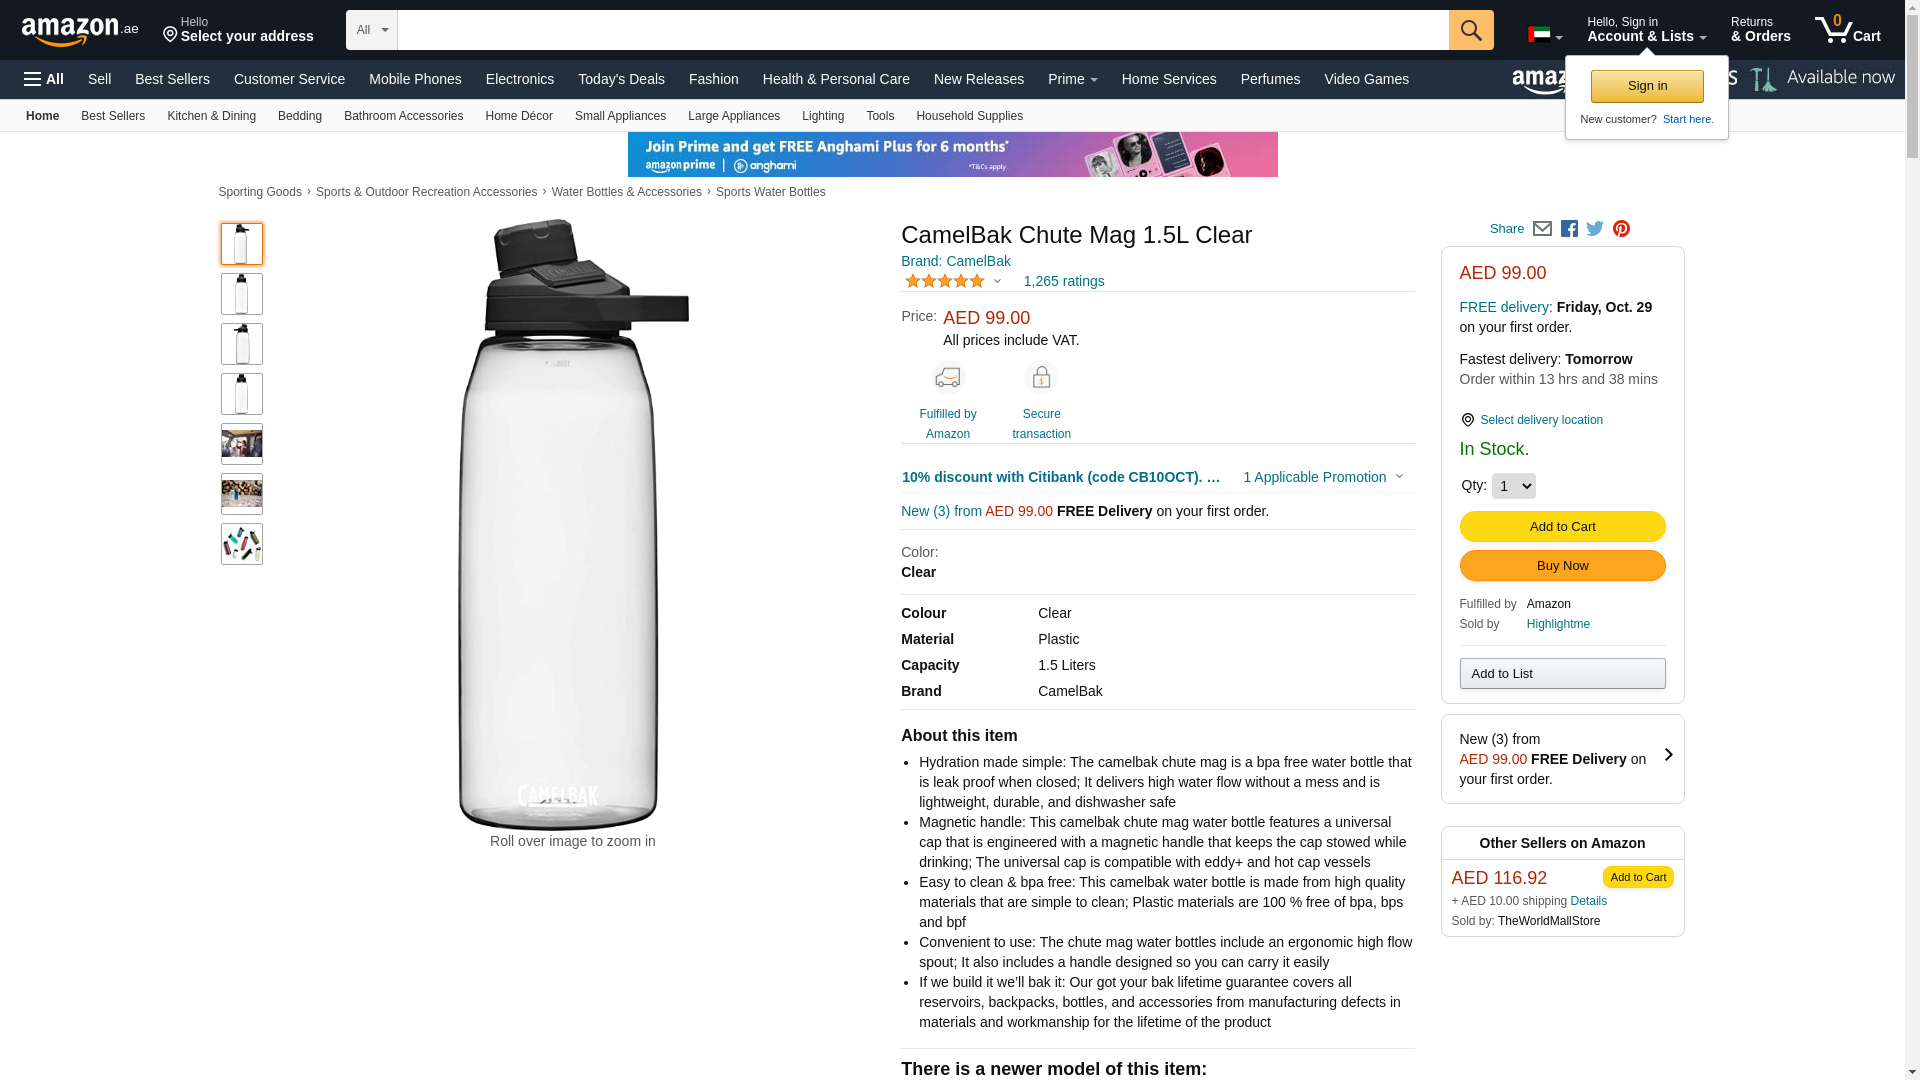Screen dimensions: 1920x1080
Task: Open the search category All dropdown
Action: (x=372, y=30)
